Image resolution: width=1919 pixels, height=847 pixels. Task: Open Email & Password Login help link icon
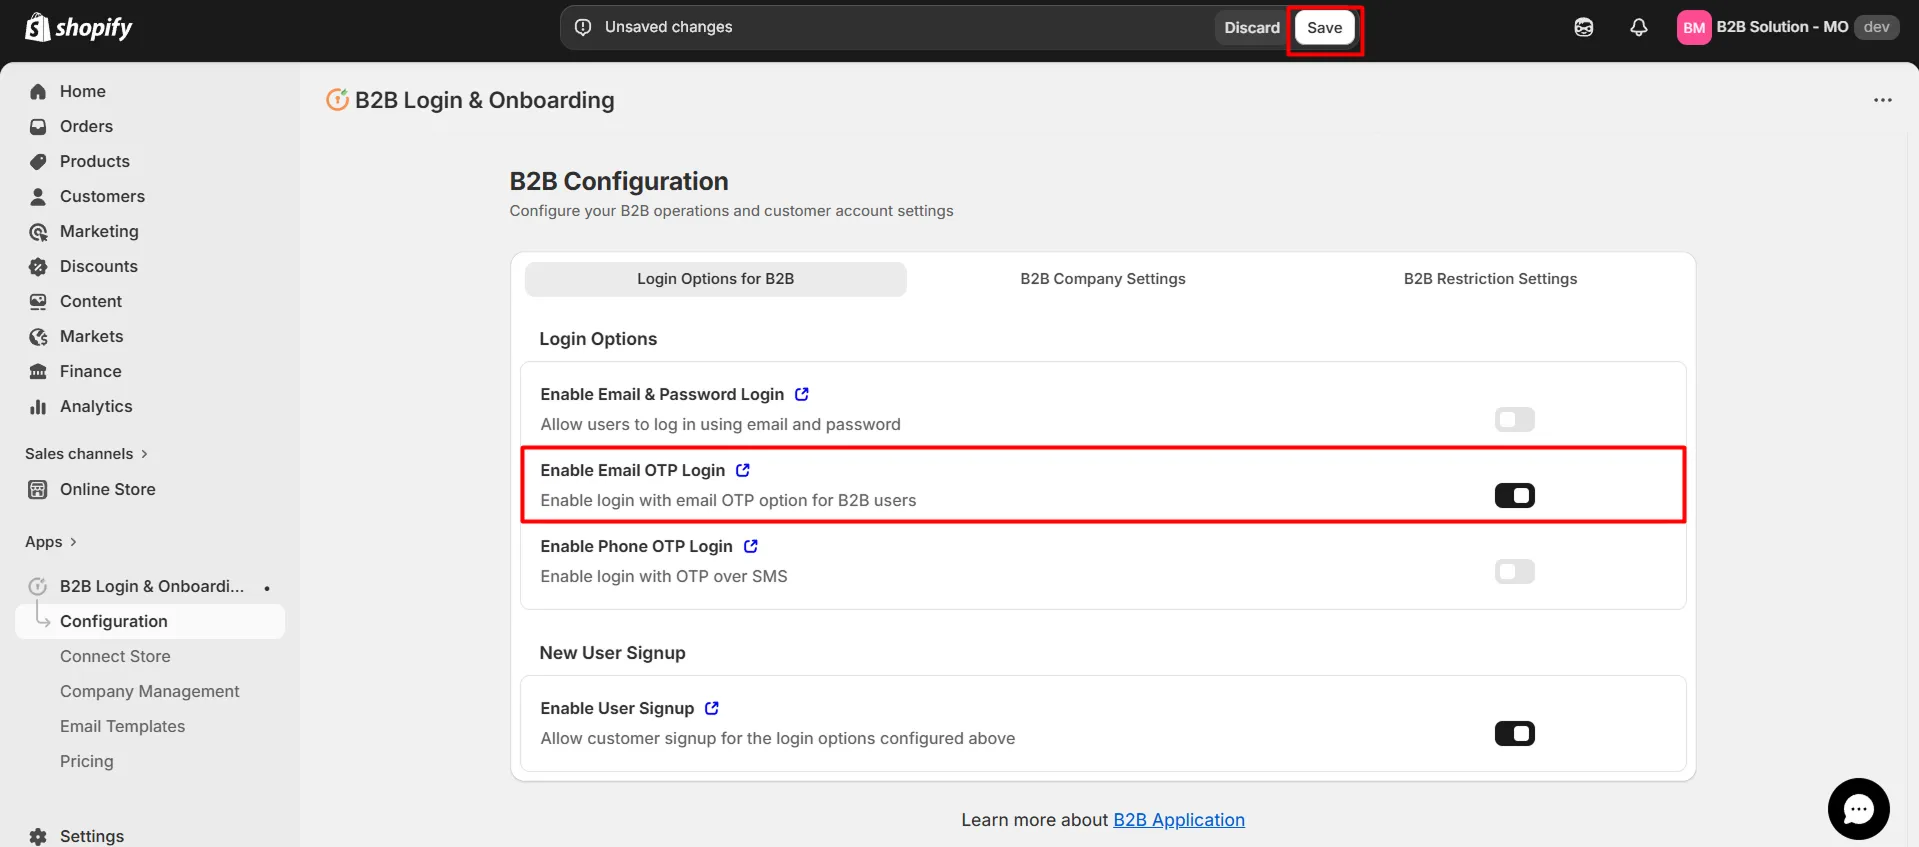point(802,394)
